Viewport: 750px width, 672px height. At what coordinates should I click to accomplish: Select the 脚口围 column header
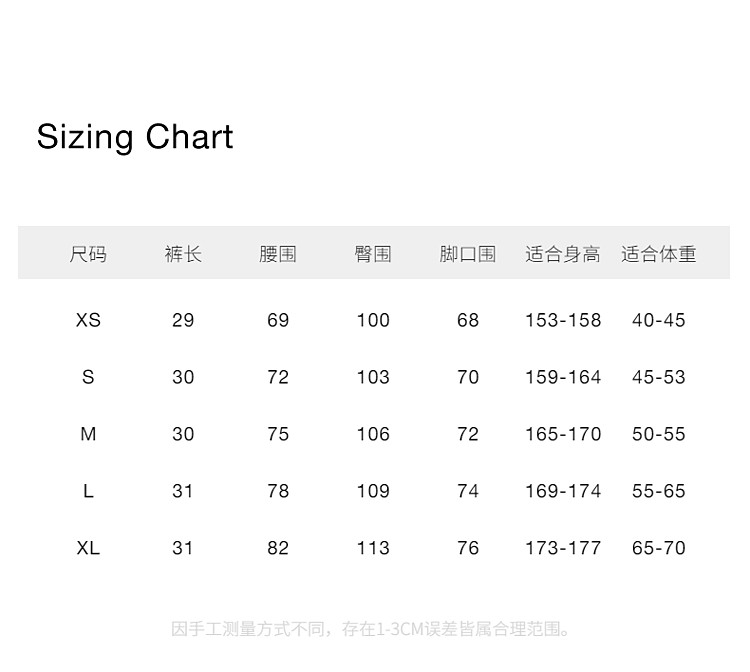click(x=468, y=254)
